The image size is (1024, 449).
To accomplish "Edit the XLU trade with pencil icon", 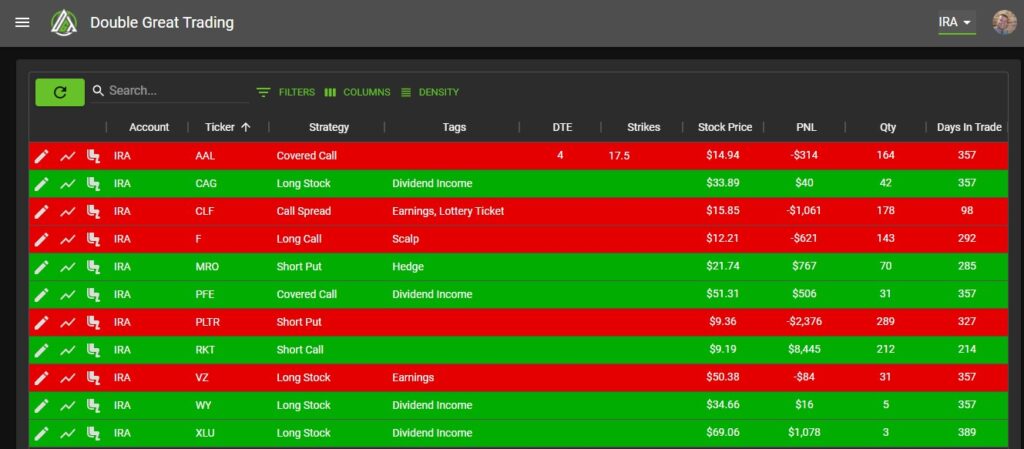I will [41, 433].
